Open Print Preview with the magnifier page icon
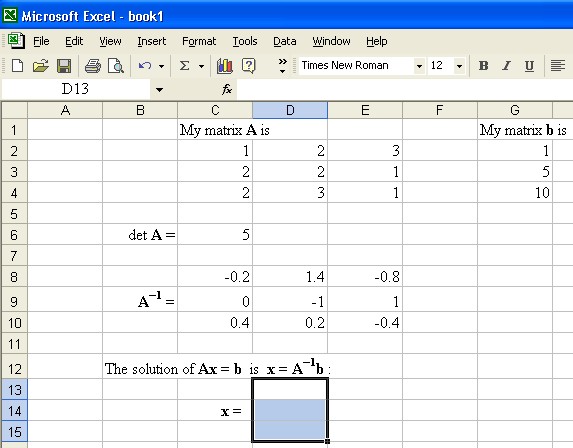Screen dimensions: 573x448 116,66
